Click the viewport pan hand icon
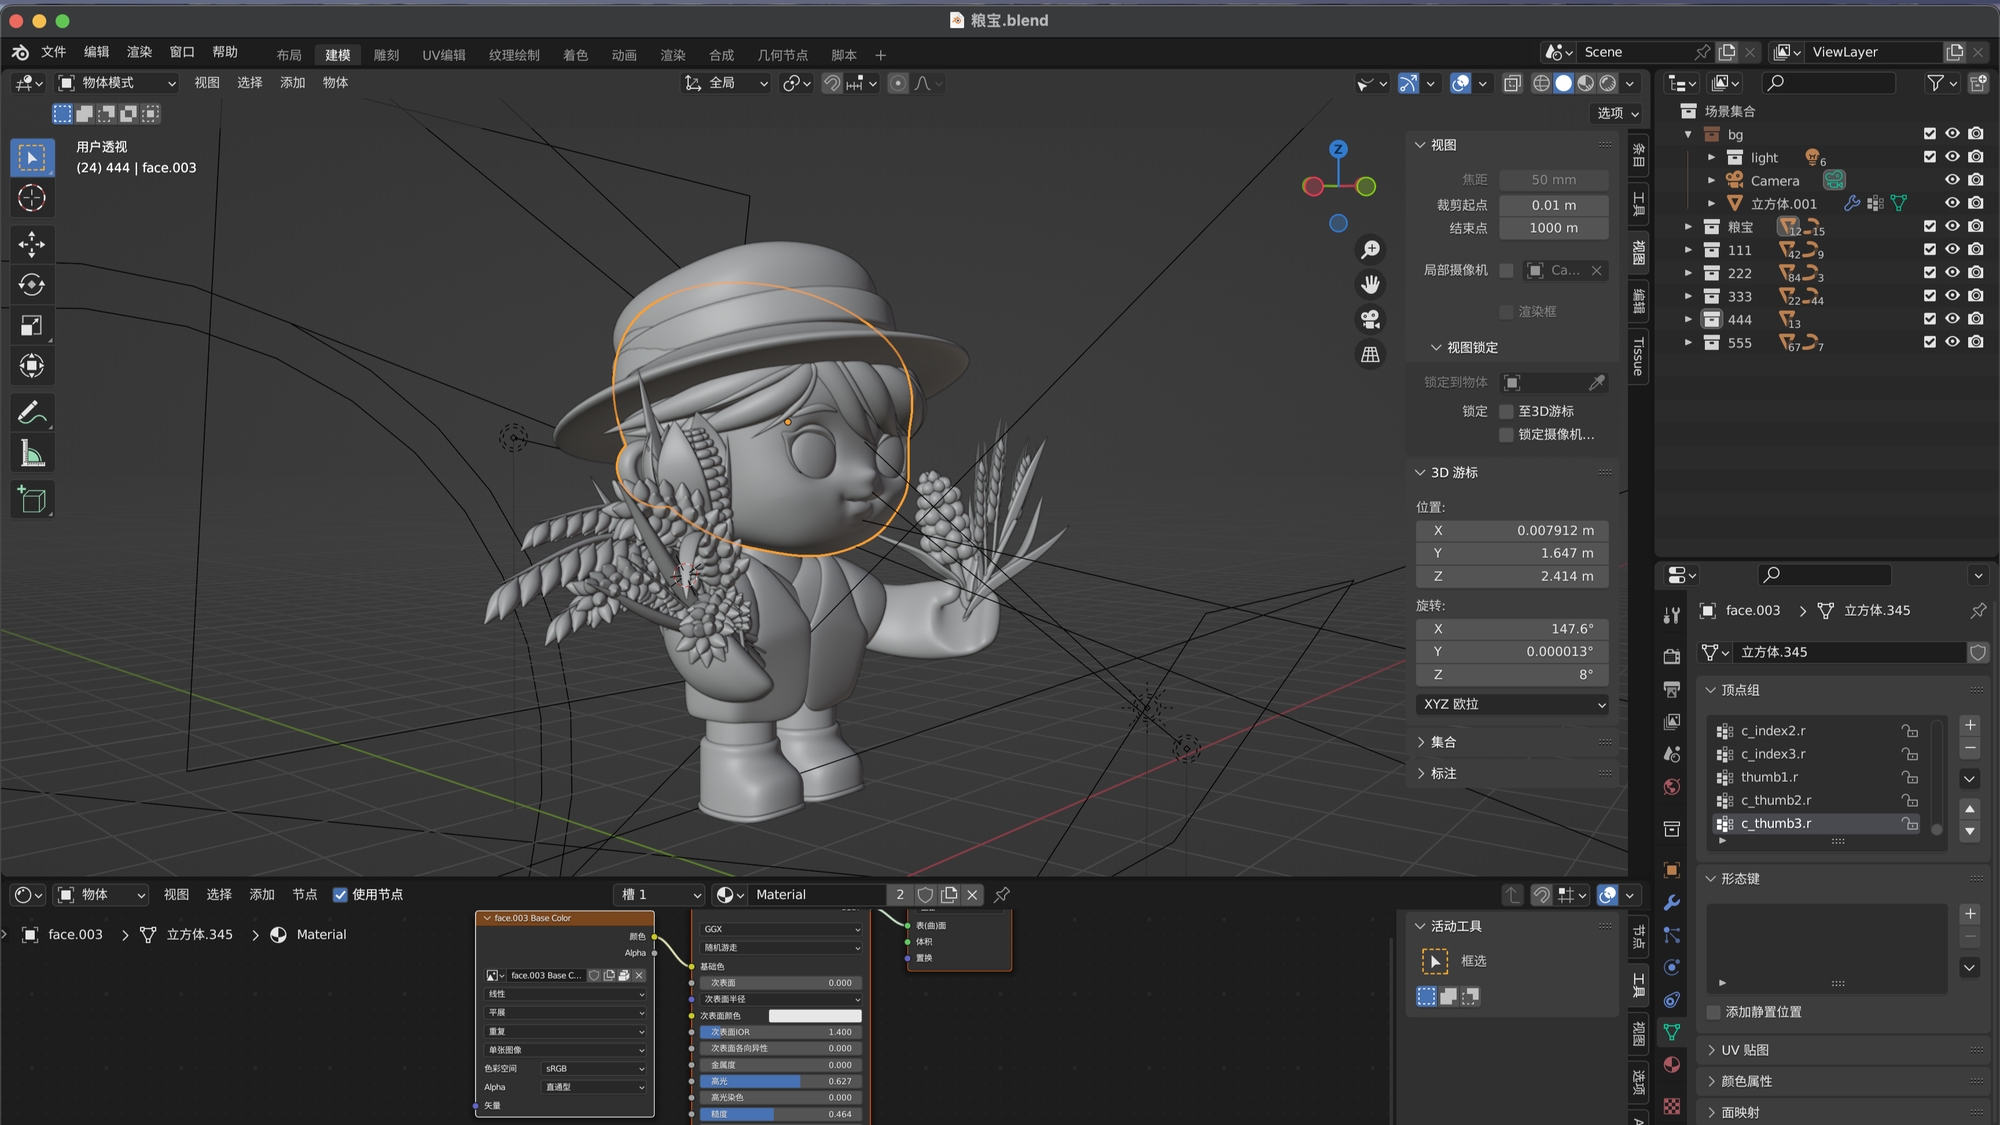Image resolution: width=2000 pixels, height=1125 pixels. coord(1370,285)
